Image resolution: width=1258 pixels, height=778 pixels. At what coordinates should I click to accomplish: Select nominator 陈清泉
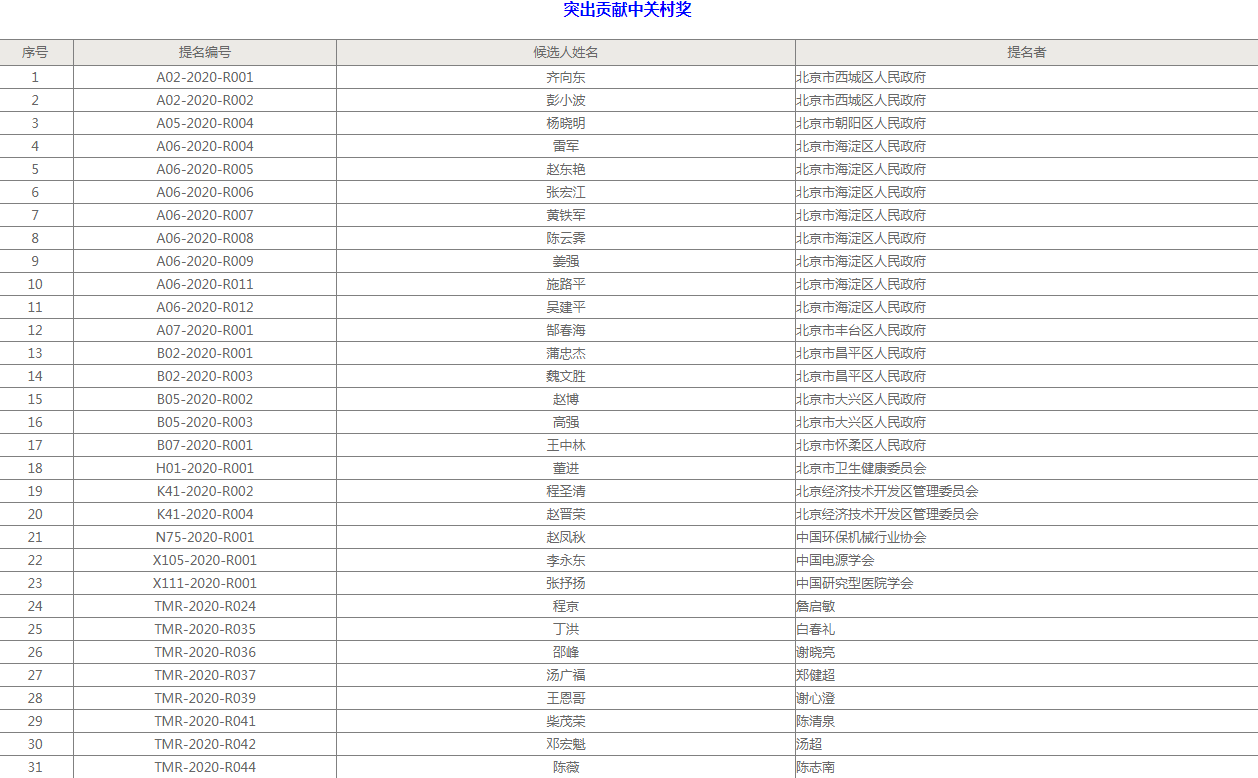pos(816,721)
